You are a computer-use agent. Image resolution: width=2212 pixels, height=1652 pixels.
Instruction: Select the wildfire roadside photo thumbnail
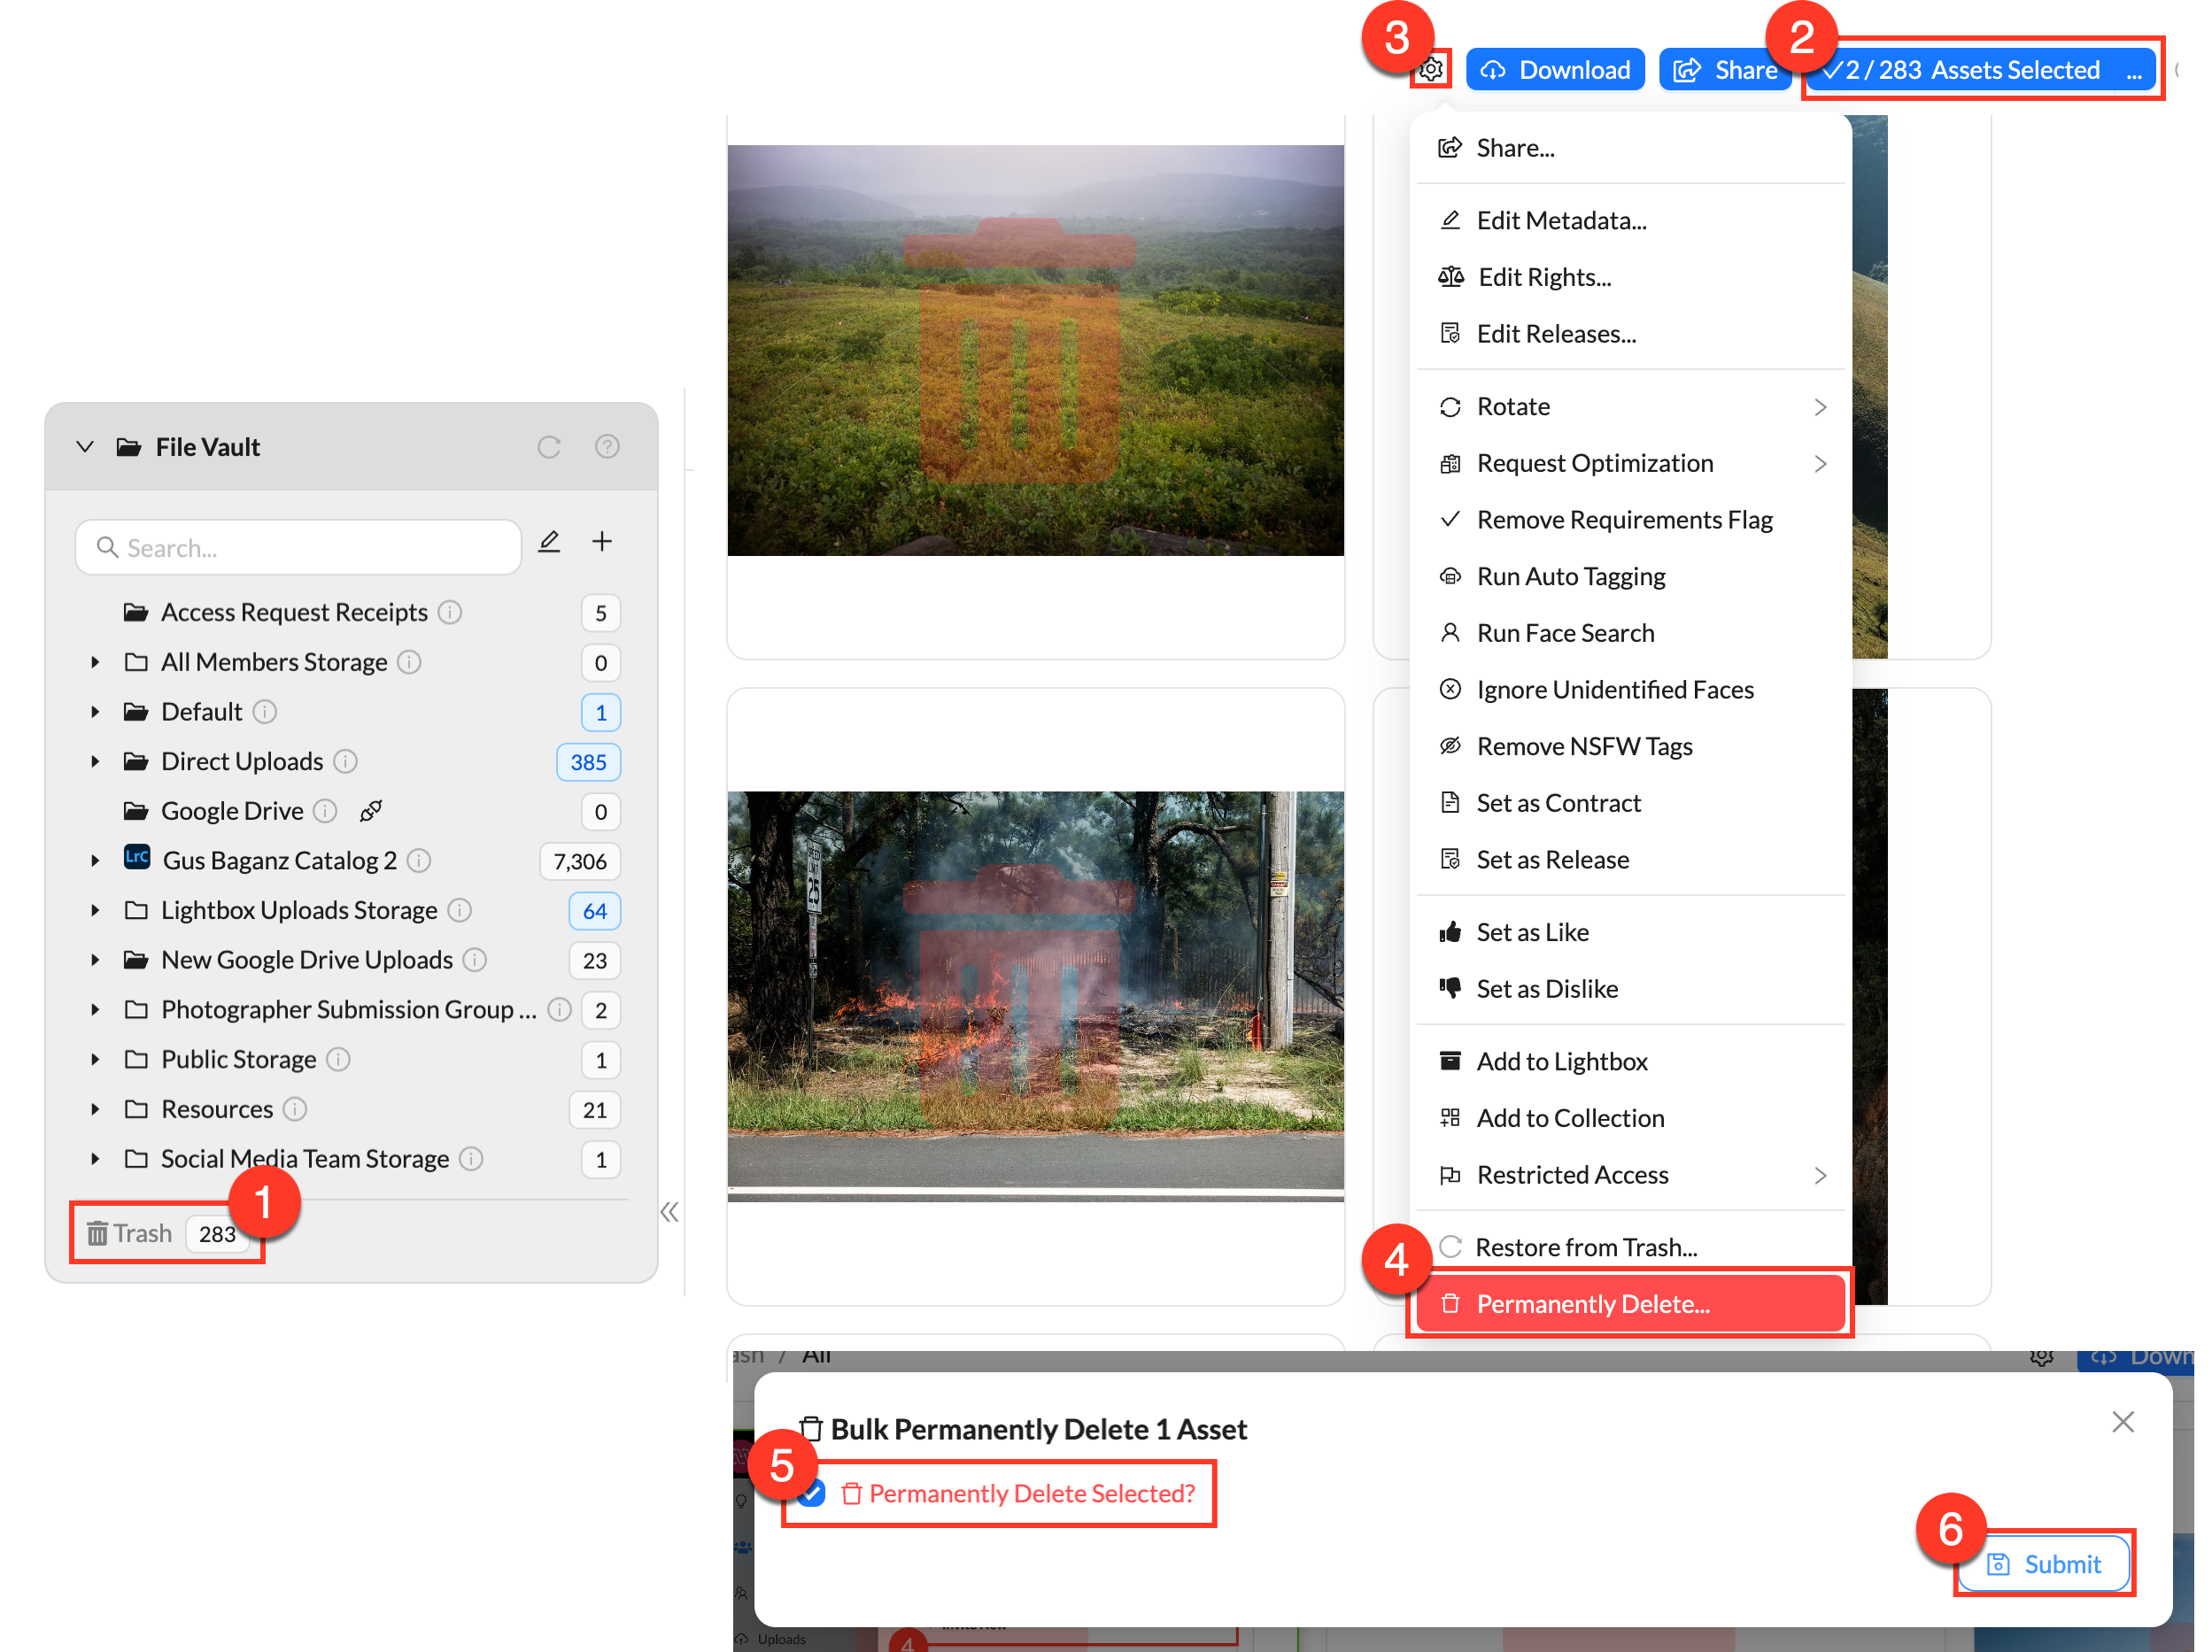[x=1035, y=995]
